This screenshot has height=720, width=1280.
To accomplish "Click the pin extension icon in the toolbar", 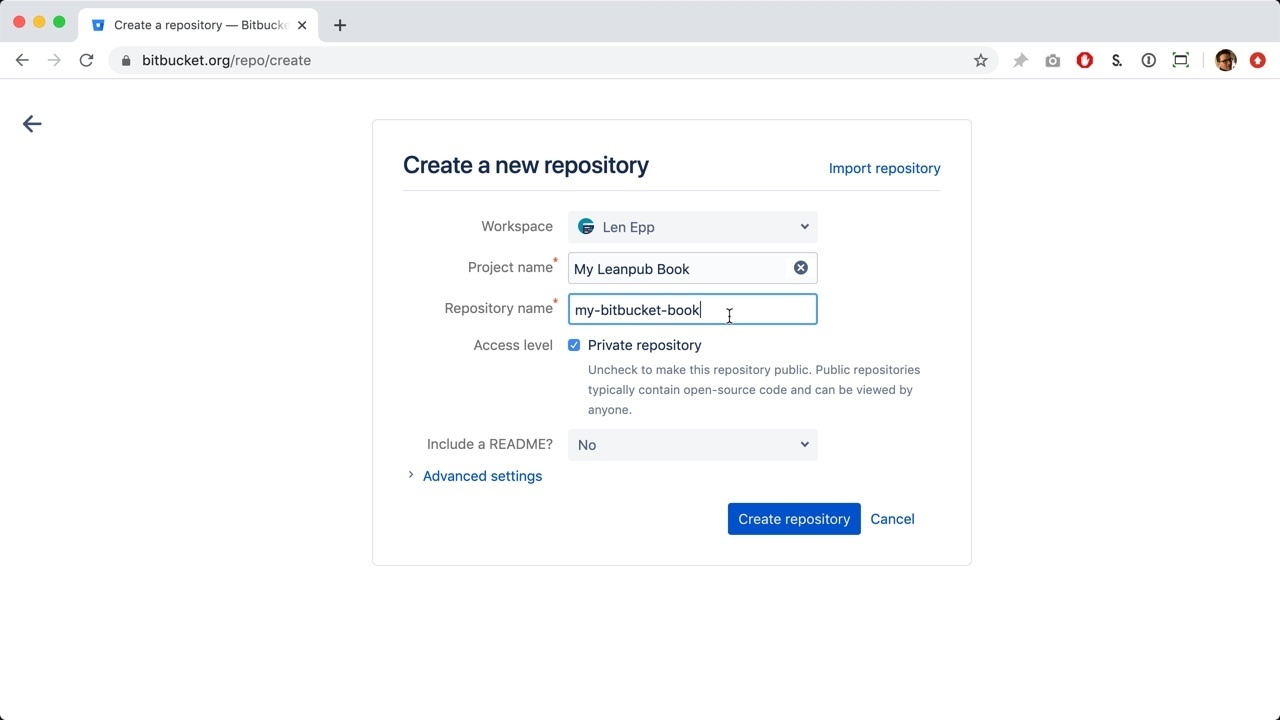I will click(1020, 60).
